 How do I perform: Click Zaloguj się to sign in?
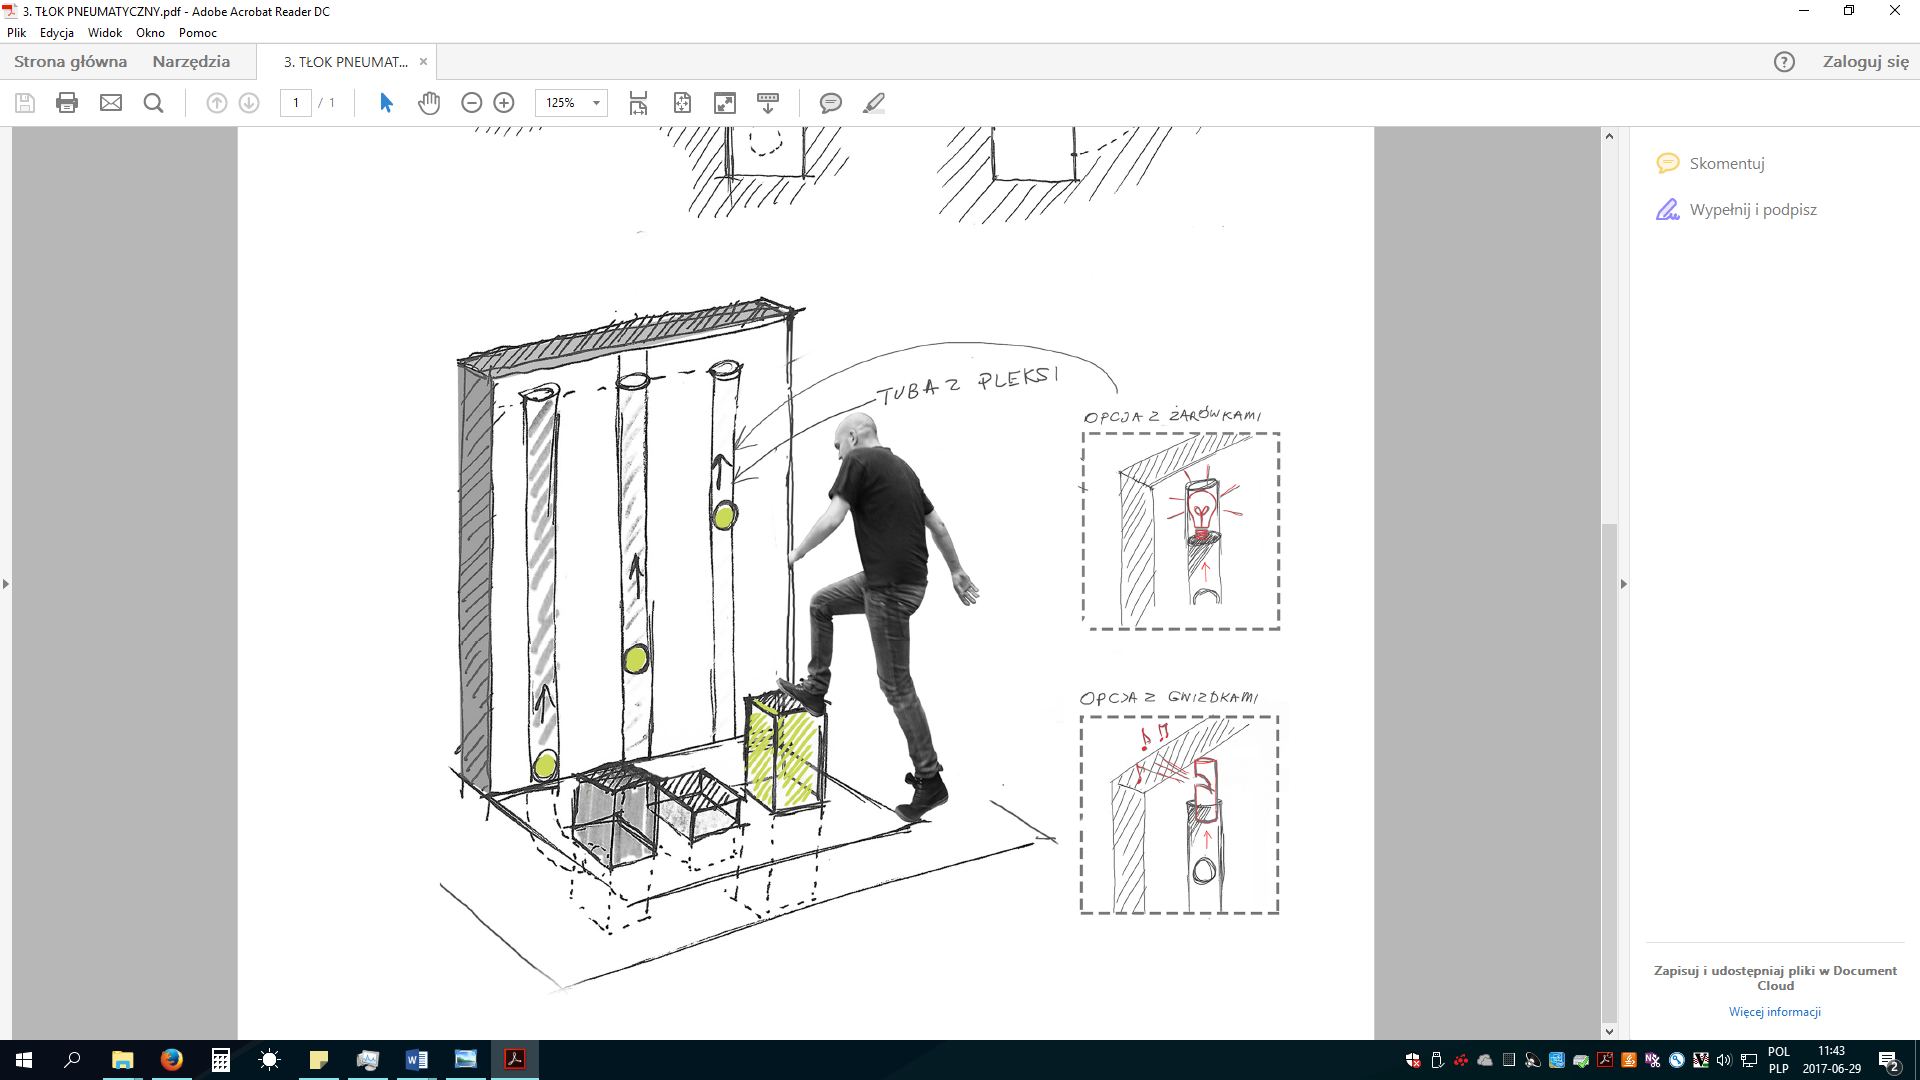point(1865,61)
